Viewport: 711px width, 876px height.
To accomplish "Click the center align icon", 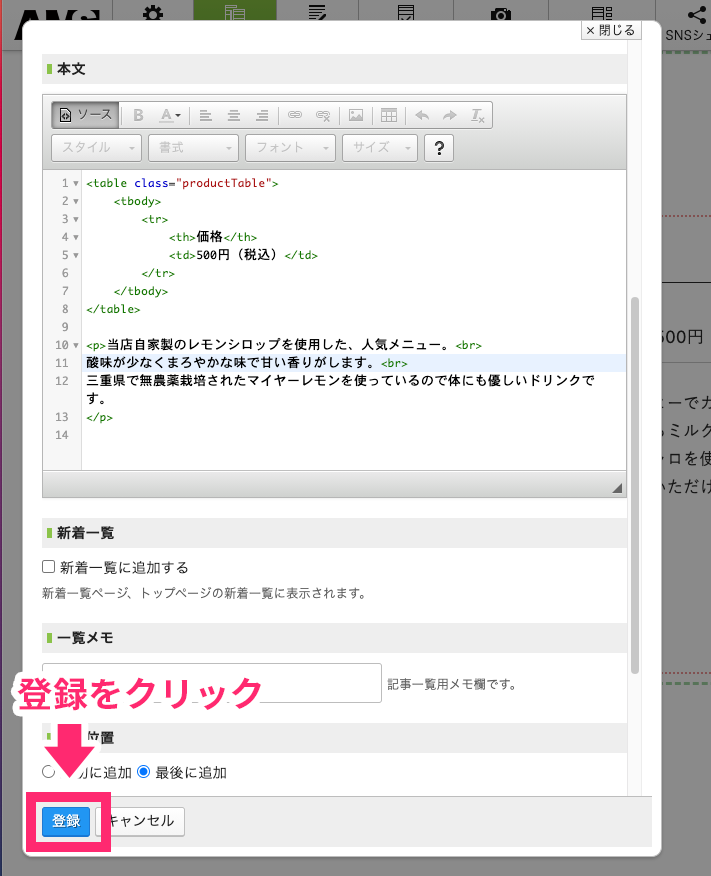I will click(234, 115).
